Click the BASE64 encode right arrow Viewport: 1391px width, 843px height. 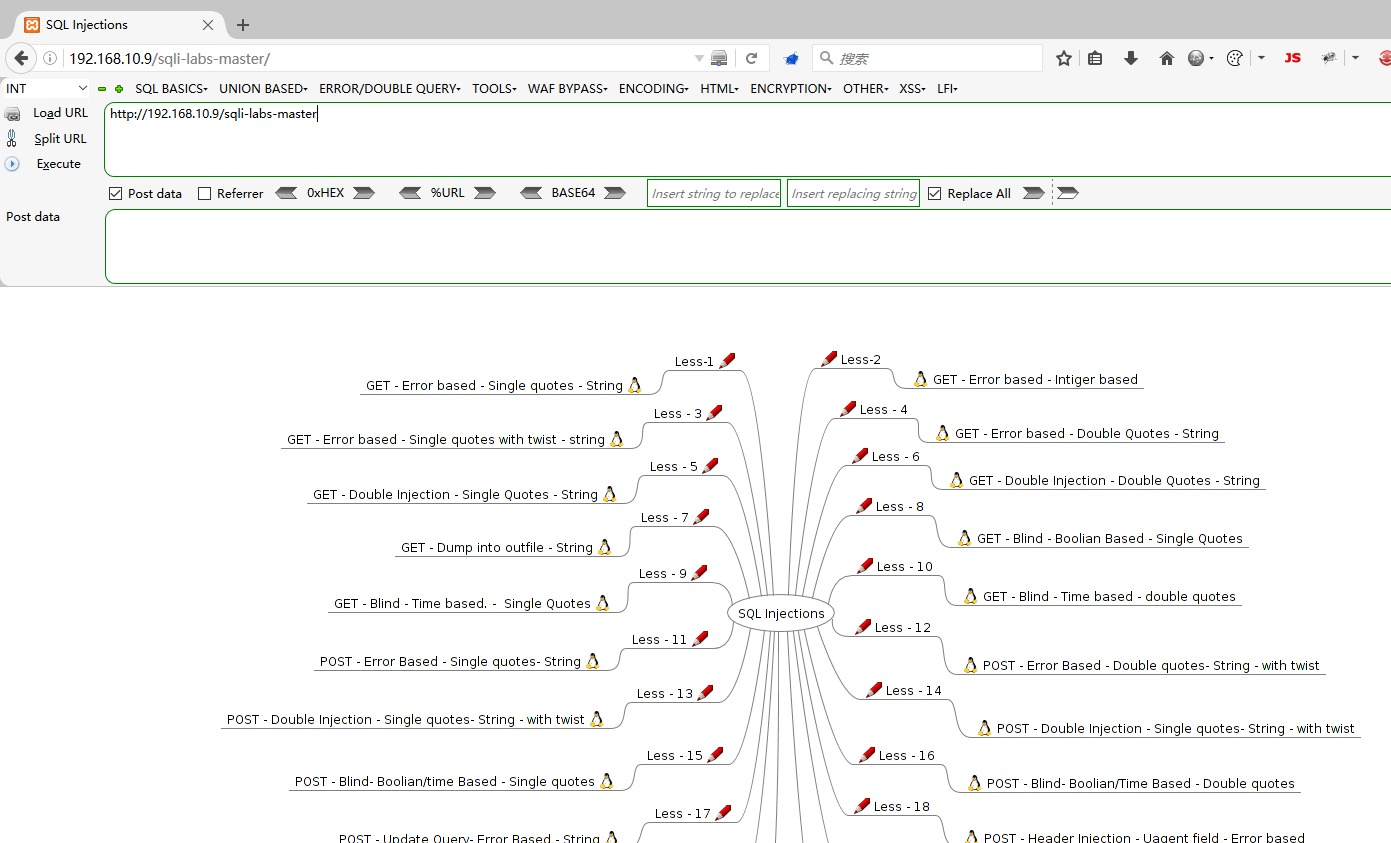click(615, 193)
